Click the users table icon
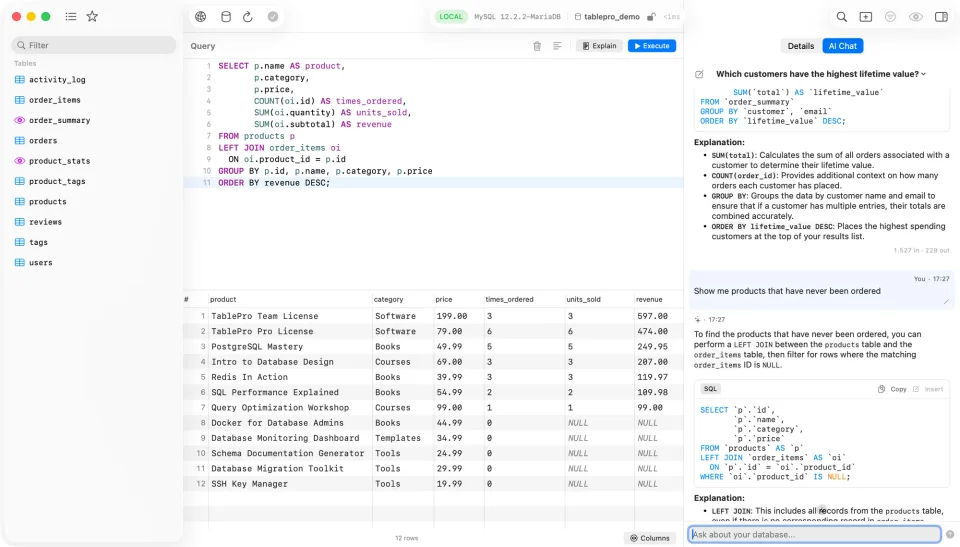 tap(20, 262)
